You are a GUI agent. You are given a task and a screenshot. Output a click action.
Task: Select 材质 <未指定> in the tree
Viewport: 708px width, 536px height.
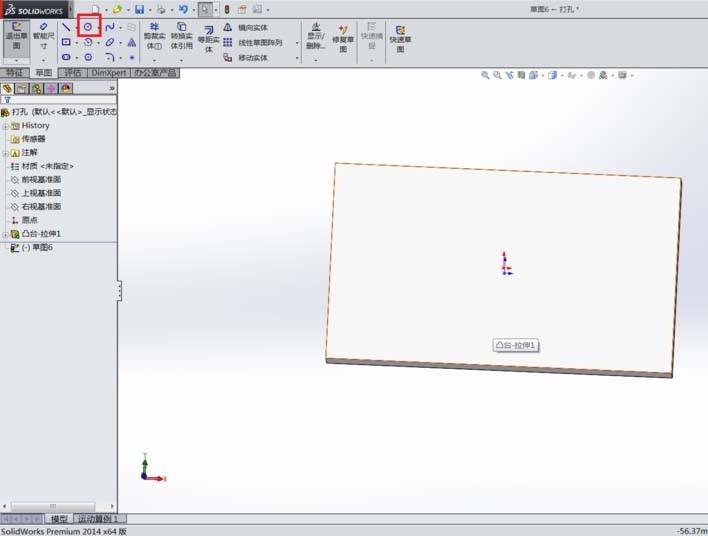click(x=42, y=166)
